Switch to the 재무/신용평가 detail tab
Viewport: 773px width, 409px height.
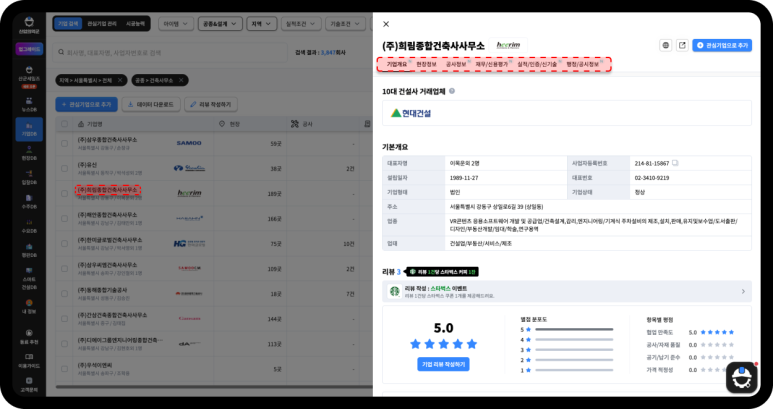point(492,64)
